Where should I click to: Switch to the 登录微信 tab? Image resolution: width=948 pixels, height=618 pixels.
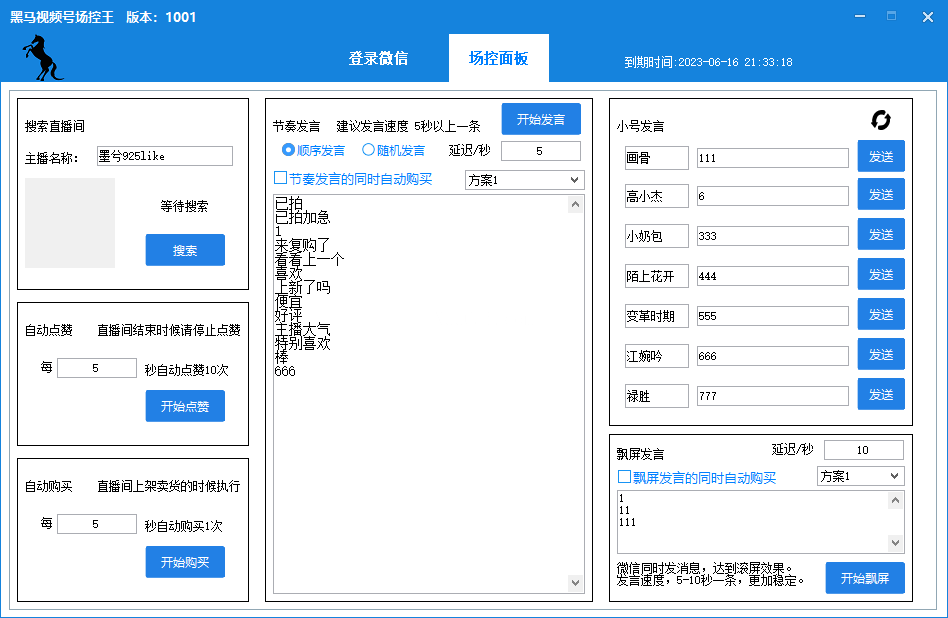378,58
